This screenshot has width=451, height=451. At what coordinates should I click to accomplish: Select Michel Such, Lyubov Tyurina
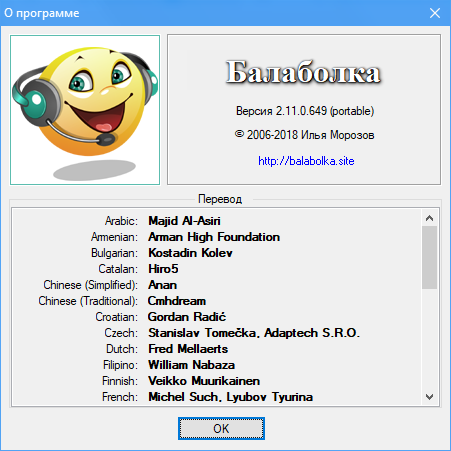[x=231, y=397]
